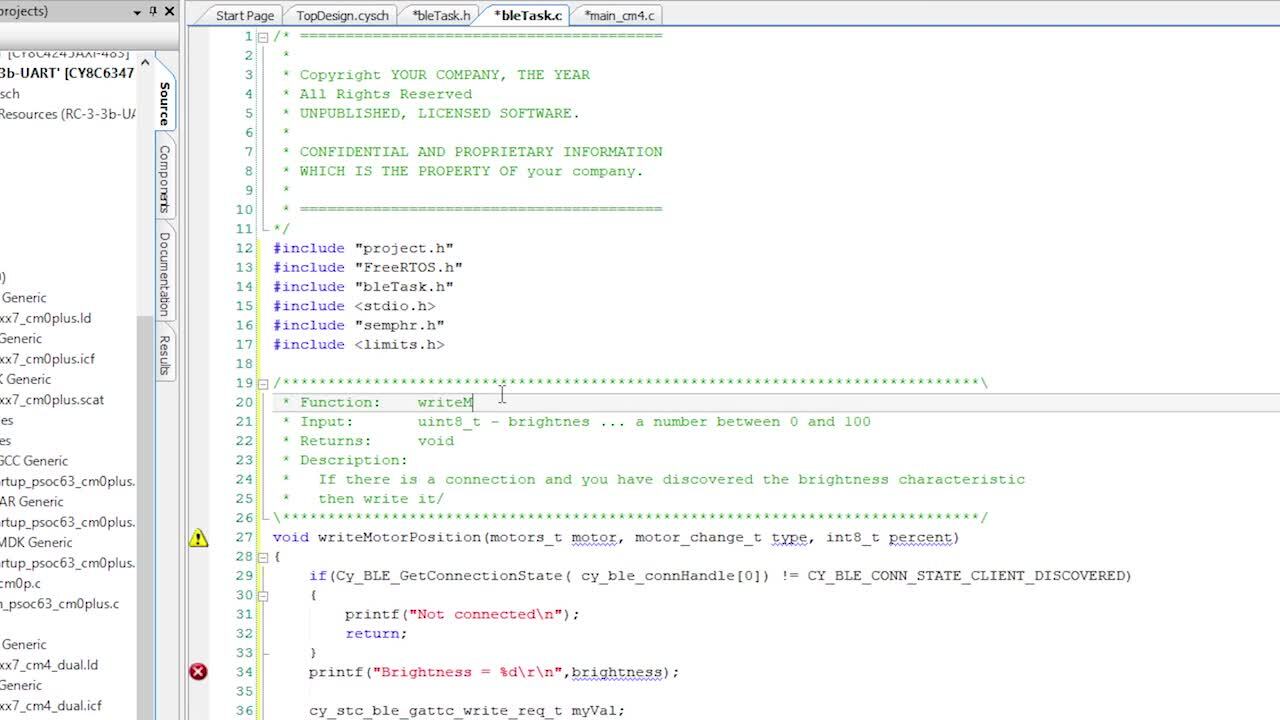The width and height of the screenshot is (1280, 720).
Task: Close the Workspace Explorer panel
Action: [168, 12]
